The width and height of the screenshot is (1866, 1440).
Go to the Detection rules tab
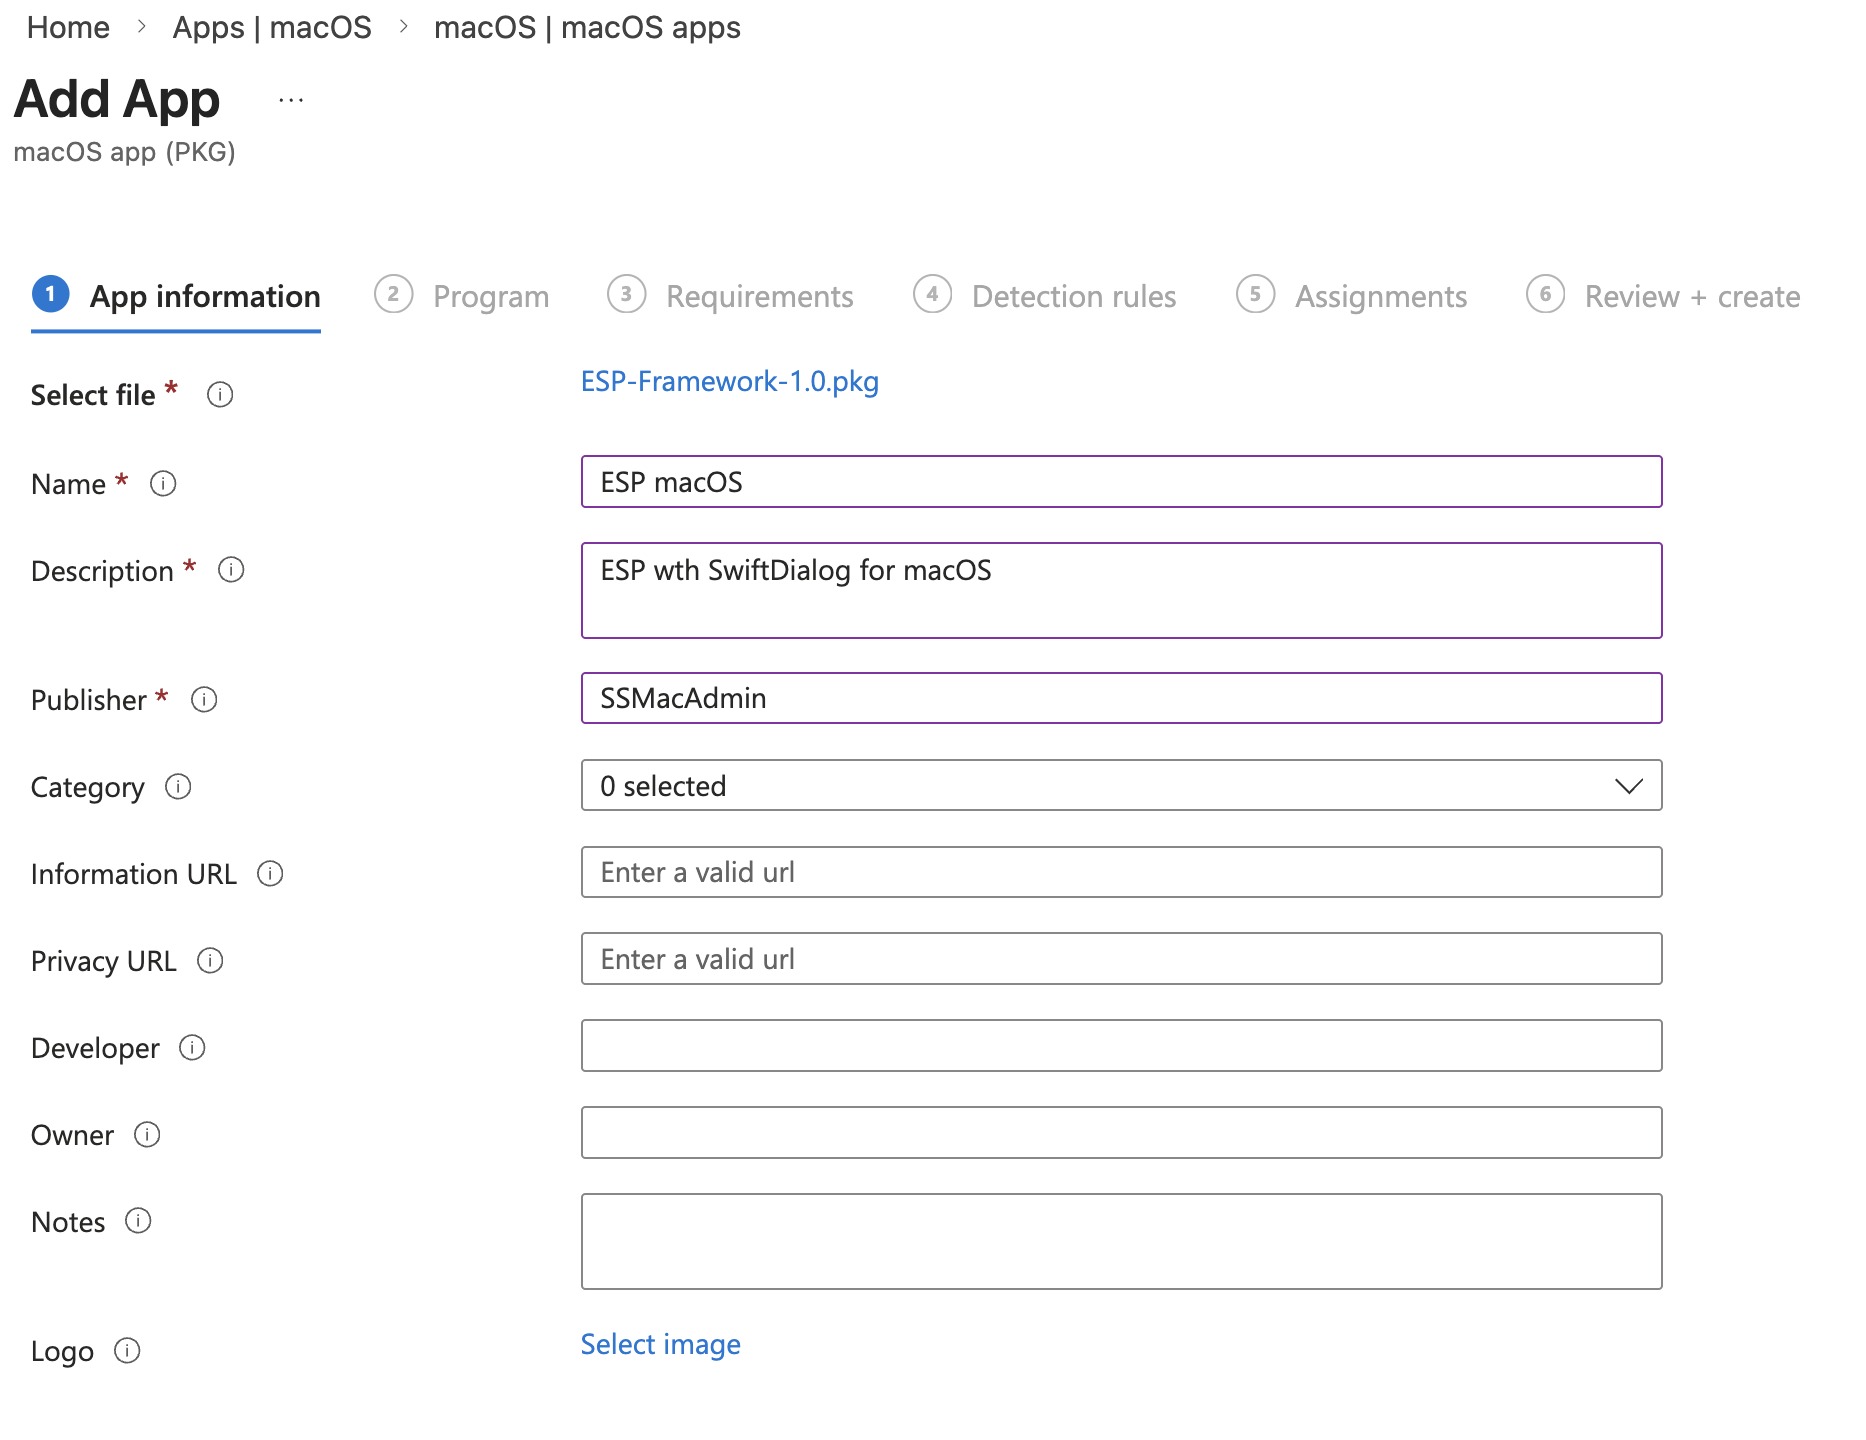(1073, 297)
